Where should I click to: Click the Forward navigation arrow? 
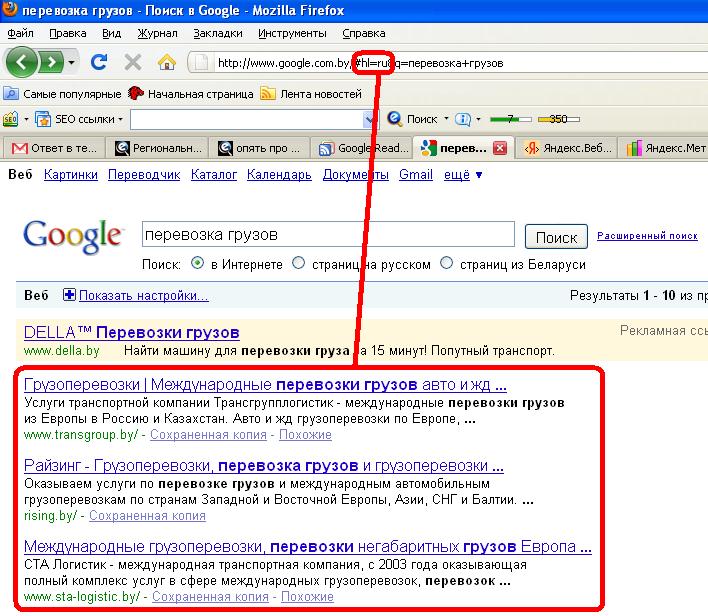coord(51,62)
